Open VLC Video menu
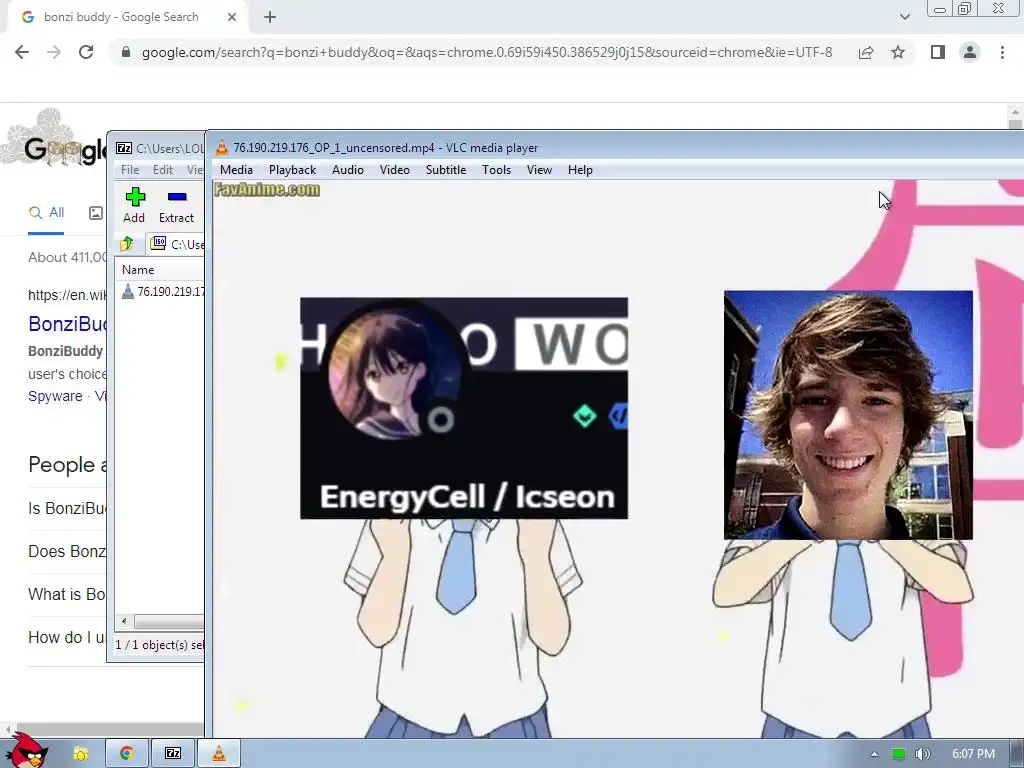The height and width of the screenshot is (768, 1024). [394, 170]
